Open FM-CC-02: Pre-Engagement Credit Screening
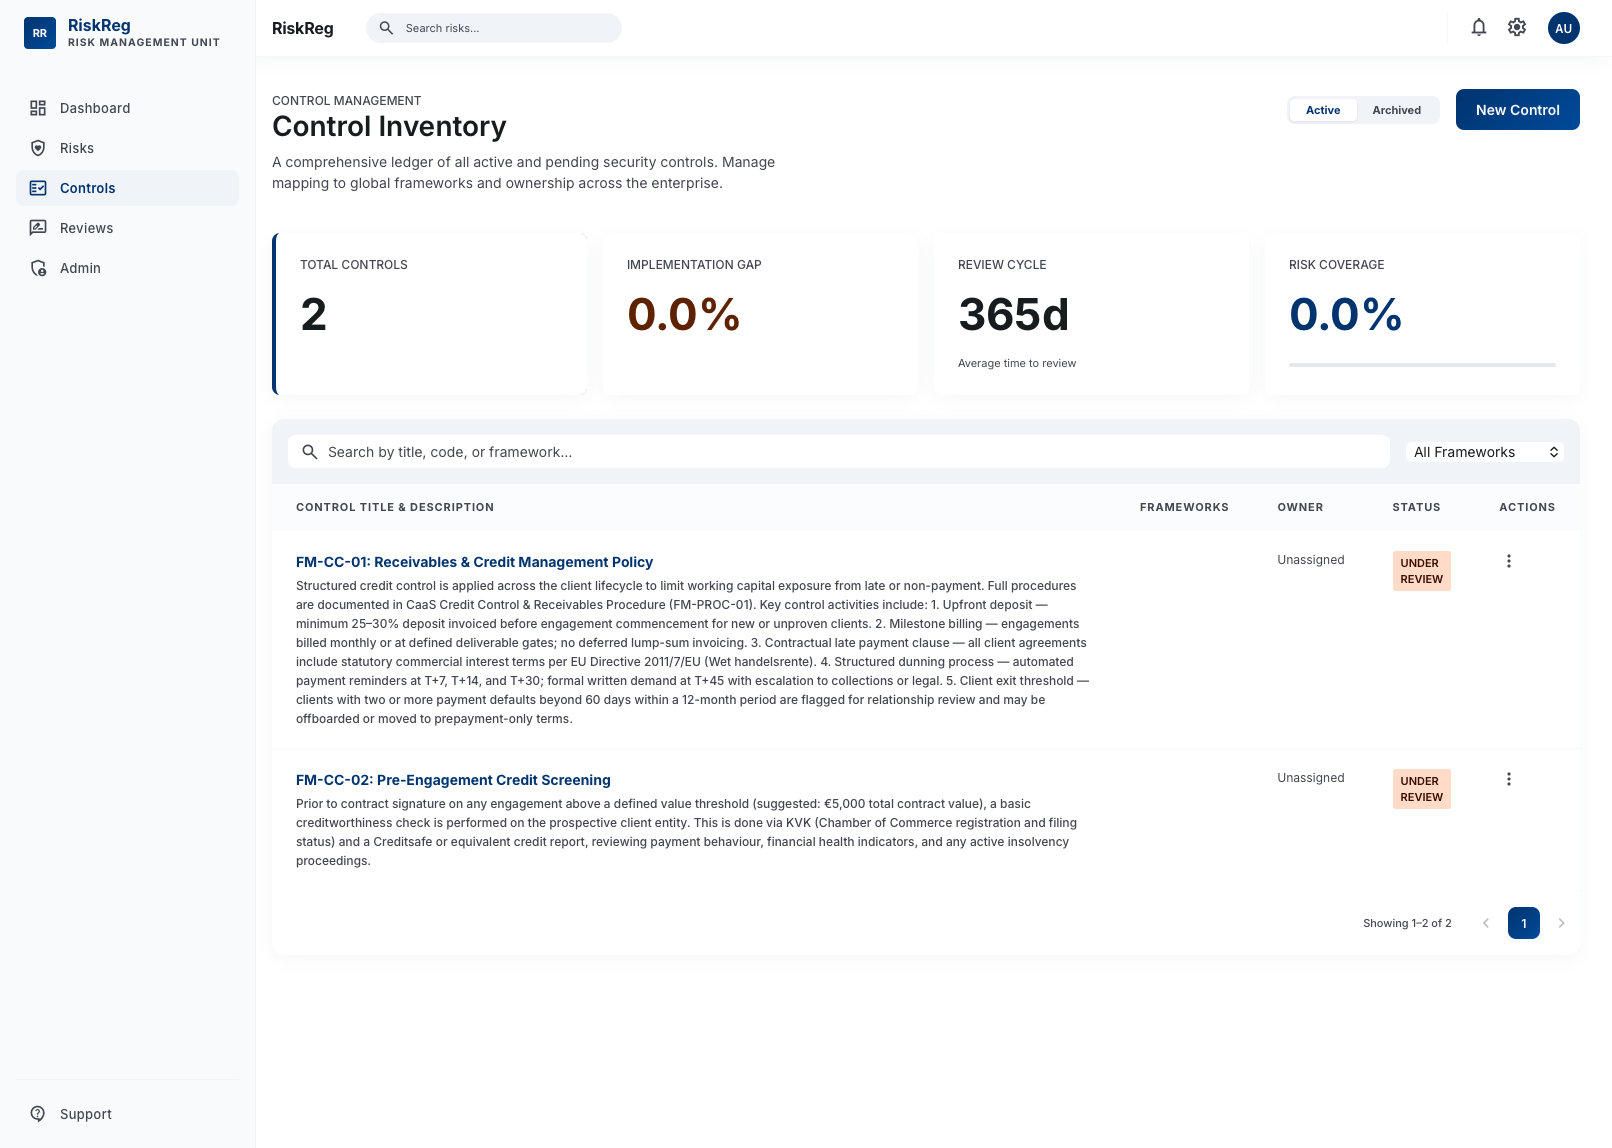Screen dimensions: 1612x1148 point(453,780)
